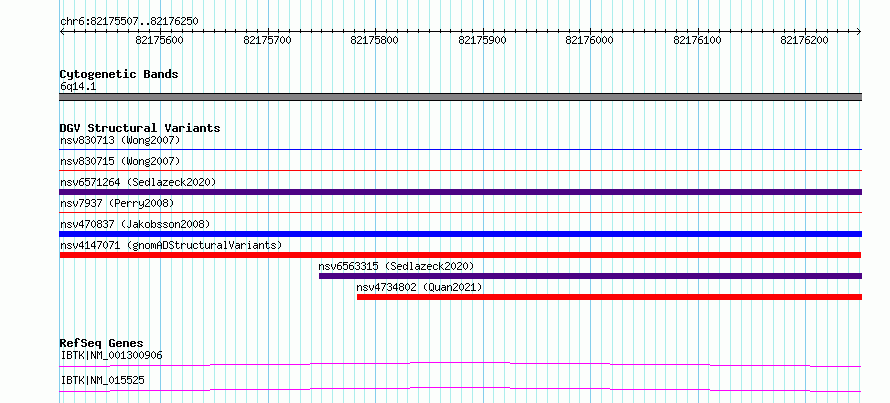Screen dimensions: 890x403
Task: Open variant nsv4734802 (Quan2021) label
Action: (419, 287)
